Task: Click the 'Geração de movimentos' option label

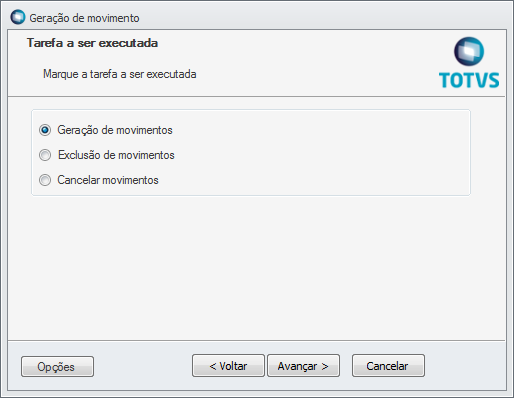Action: pyautogui.click(x=115, y=130)
